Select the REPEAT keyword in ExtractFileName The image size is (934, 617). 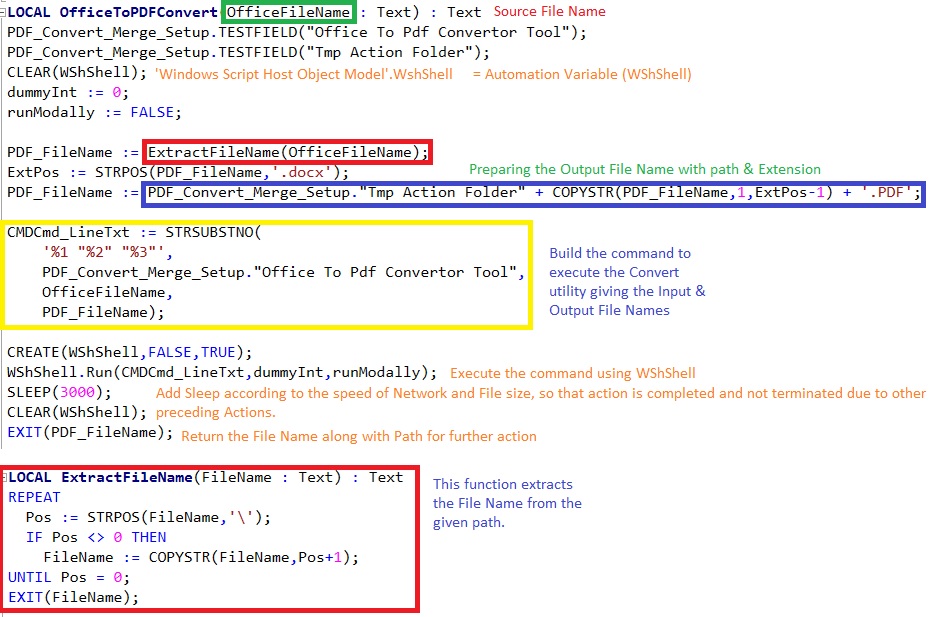pyautogui.click(x=34, y=497)
